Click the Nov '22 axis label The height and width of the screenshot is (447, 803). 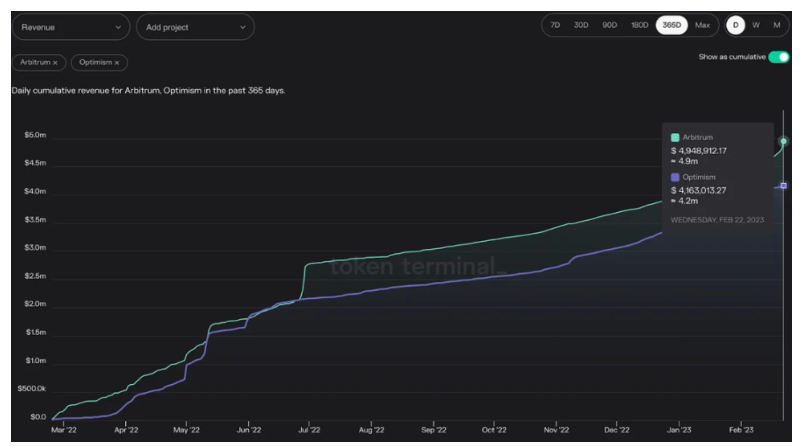556,430
